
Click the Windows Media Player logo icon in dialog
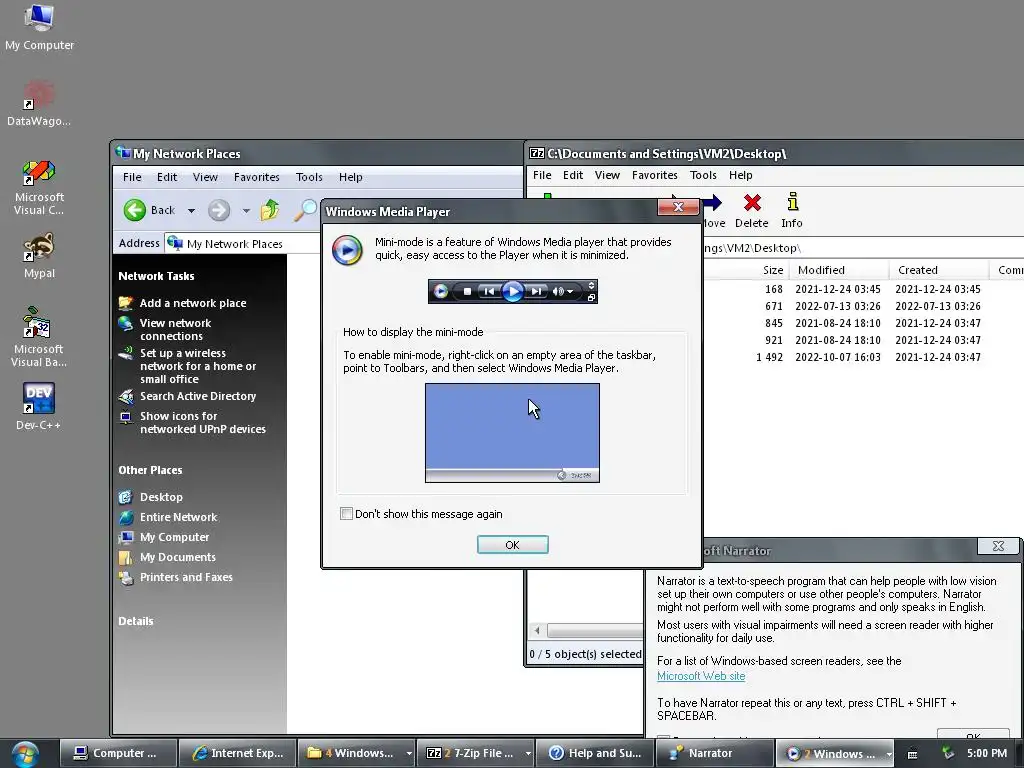pyautogui.click(x=347, y=250)
